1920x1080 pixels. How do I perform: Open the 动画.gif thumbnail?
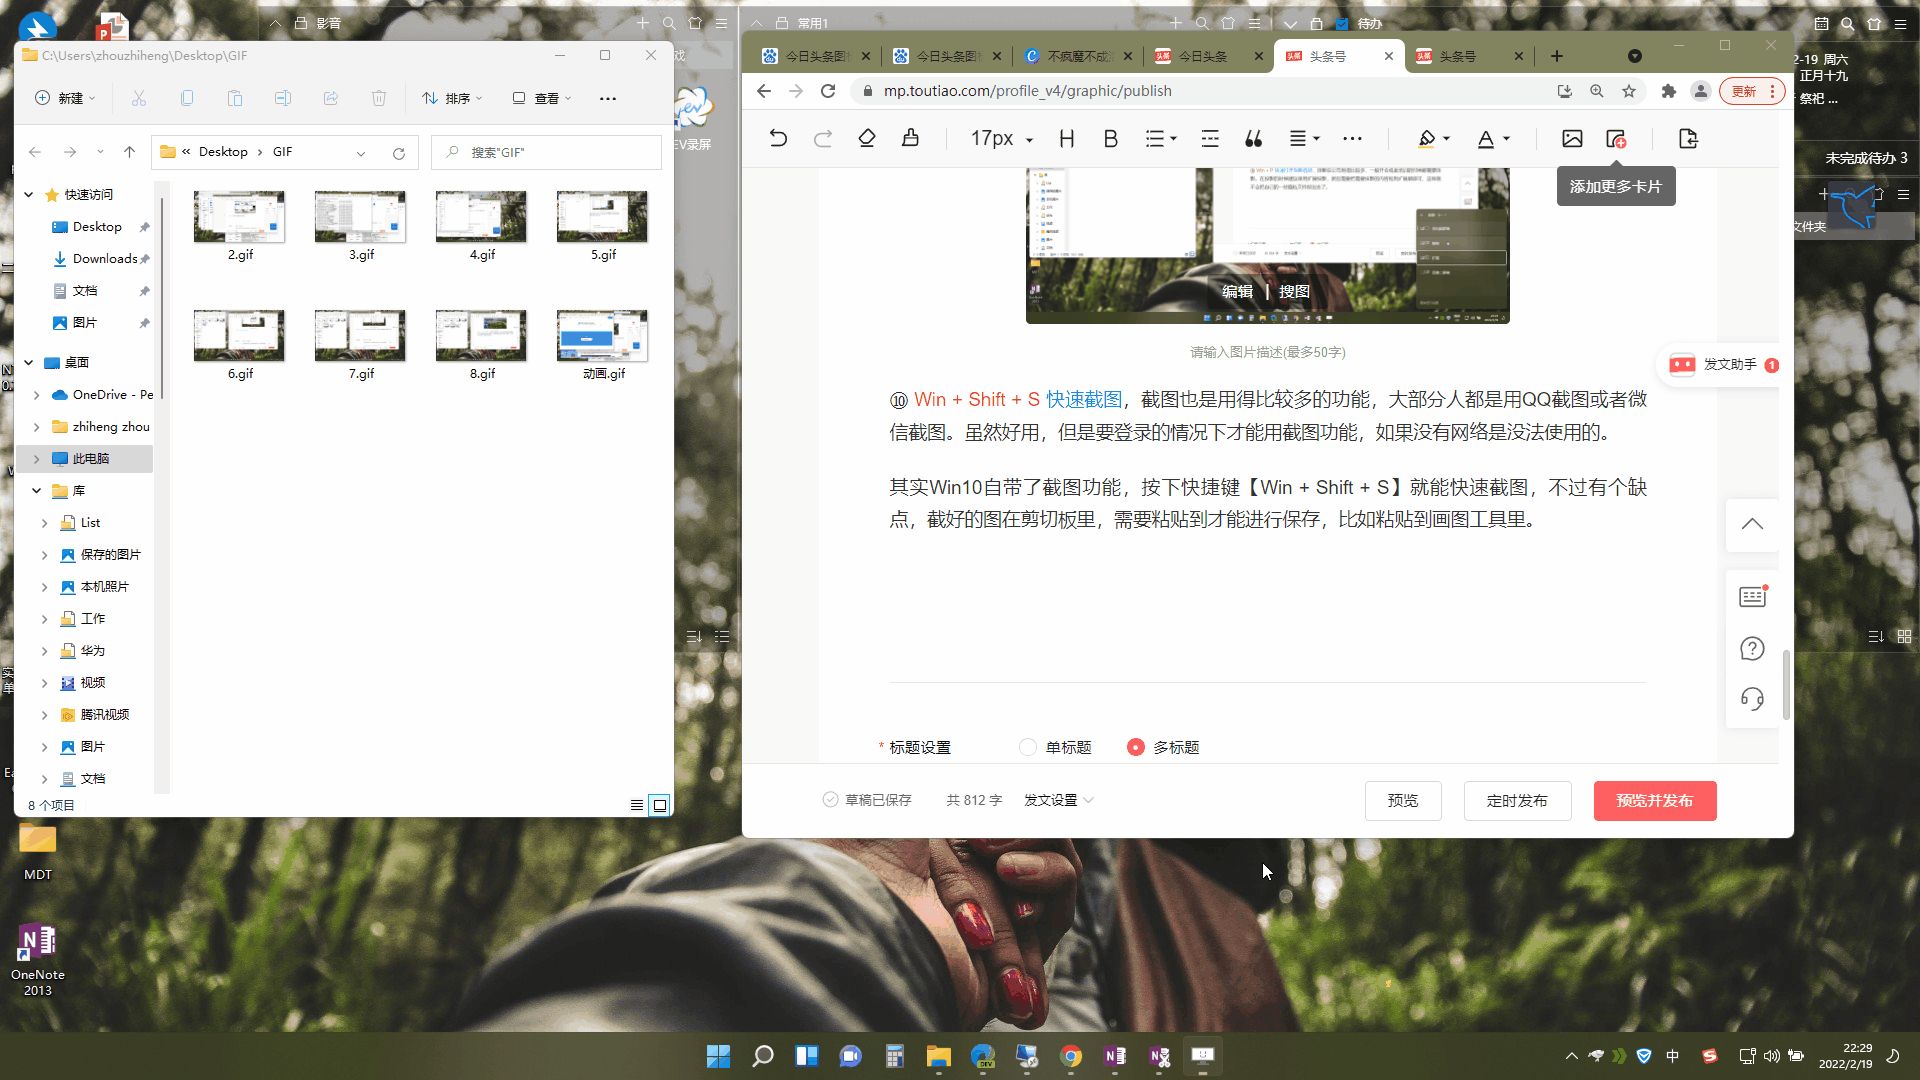[602, 337]
